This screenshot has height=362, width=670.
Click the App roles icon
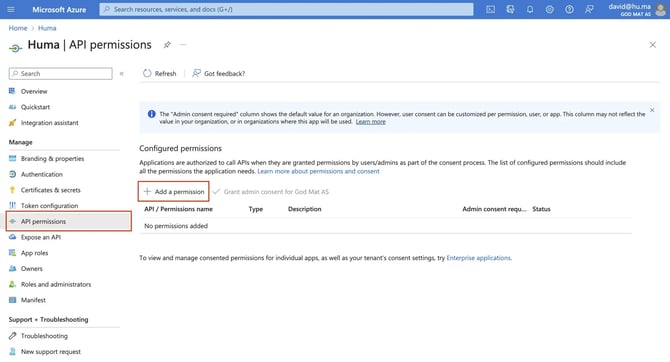pyautogui.click(x=12, y=253)
